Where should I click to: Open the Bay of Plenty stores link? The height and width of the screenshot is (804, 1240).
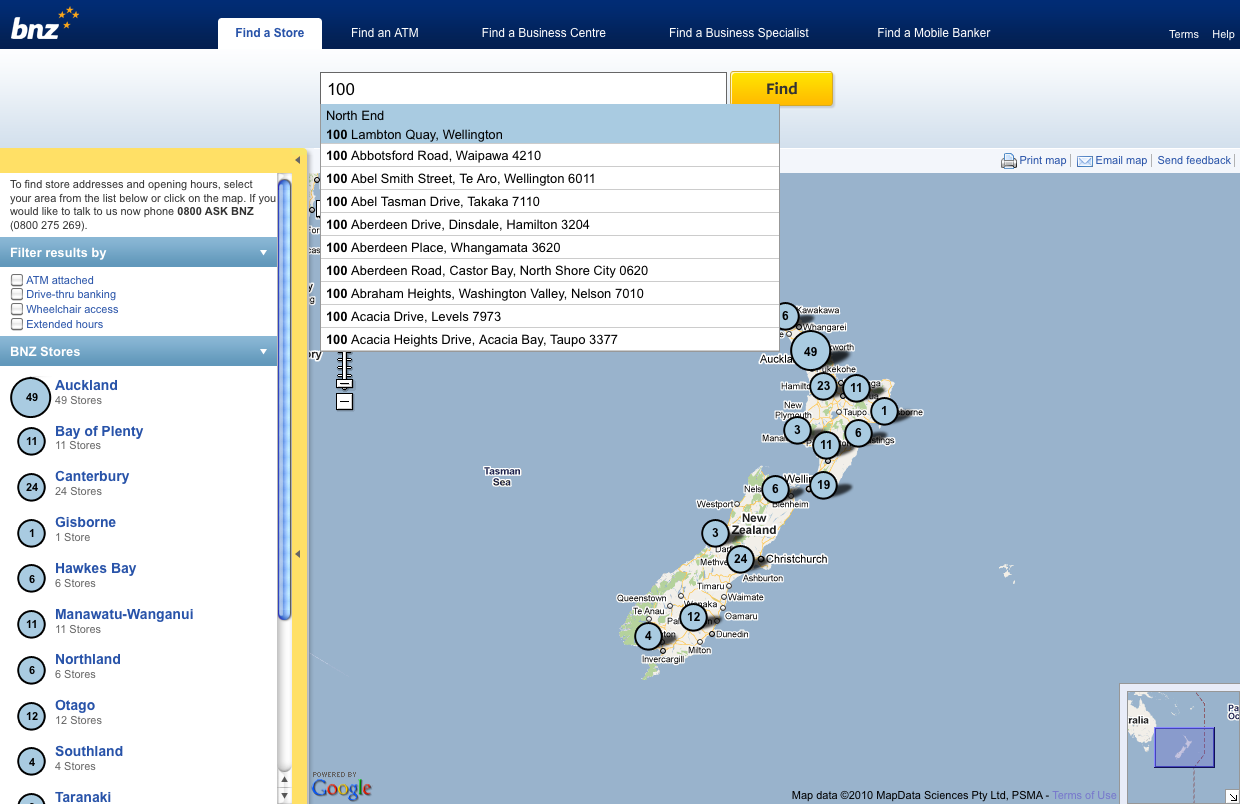[x=99, y=431]
